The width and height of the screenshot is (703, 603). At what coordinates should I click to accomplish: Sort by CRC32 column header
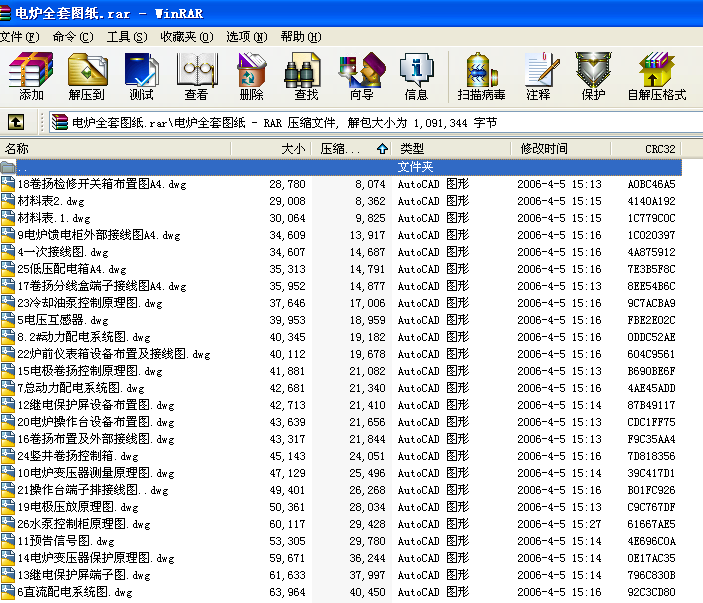646,149
